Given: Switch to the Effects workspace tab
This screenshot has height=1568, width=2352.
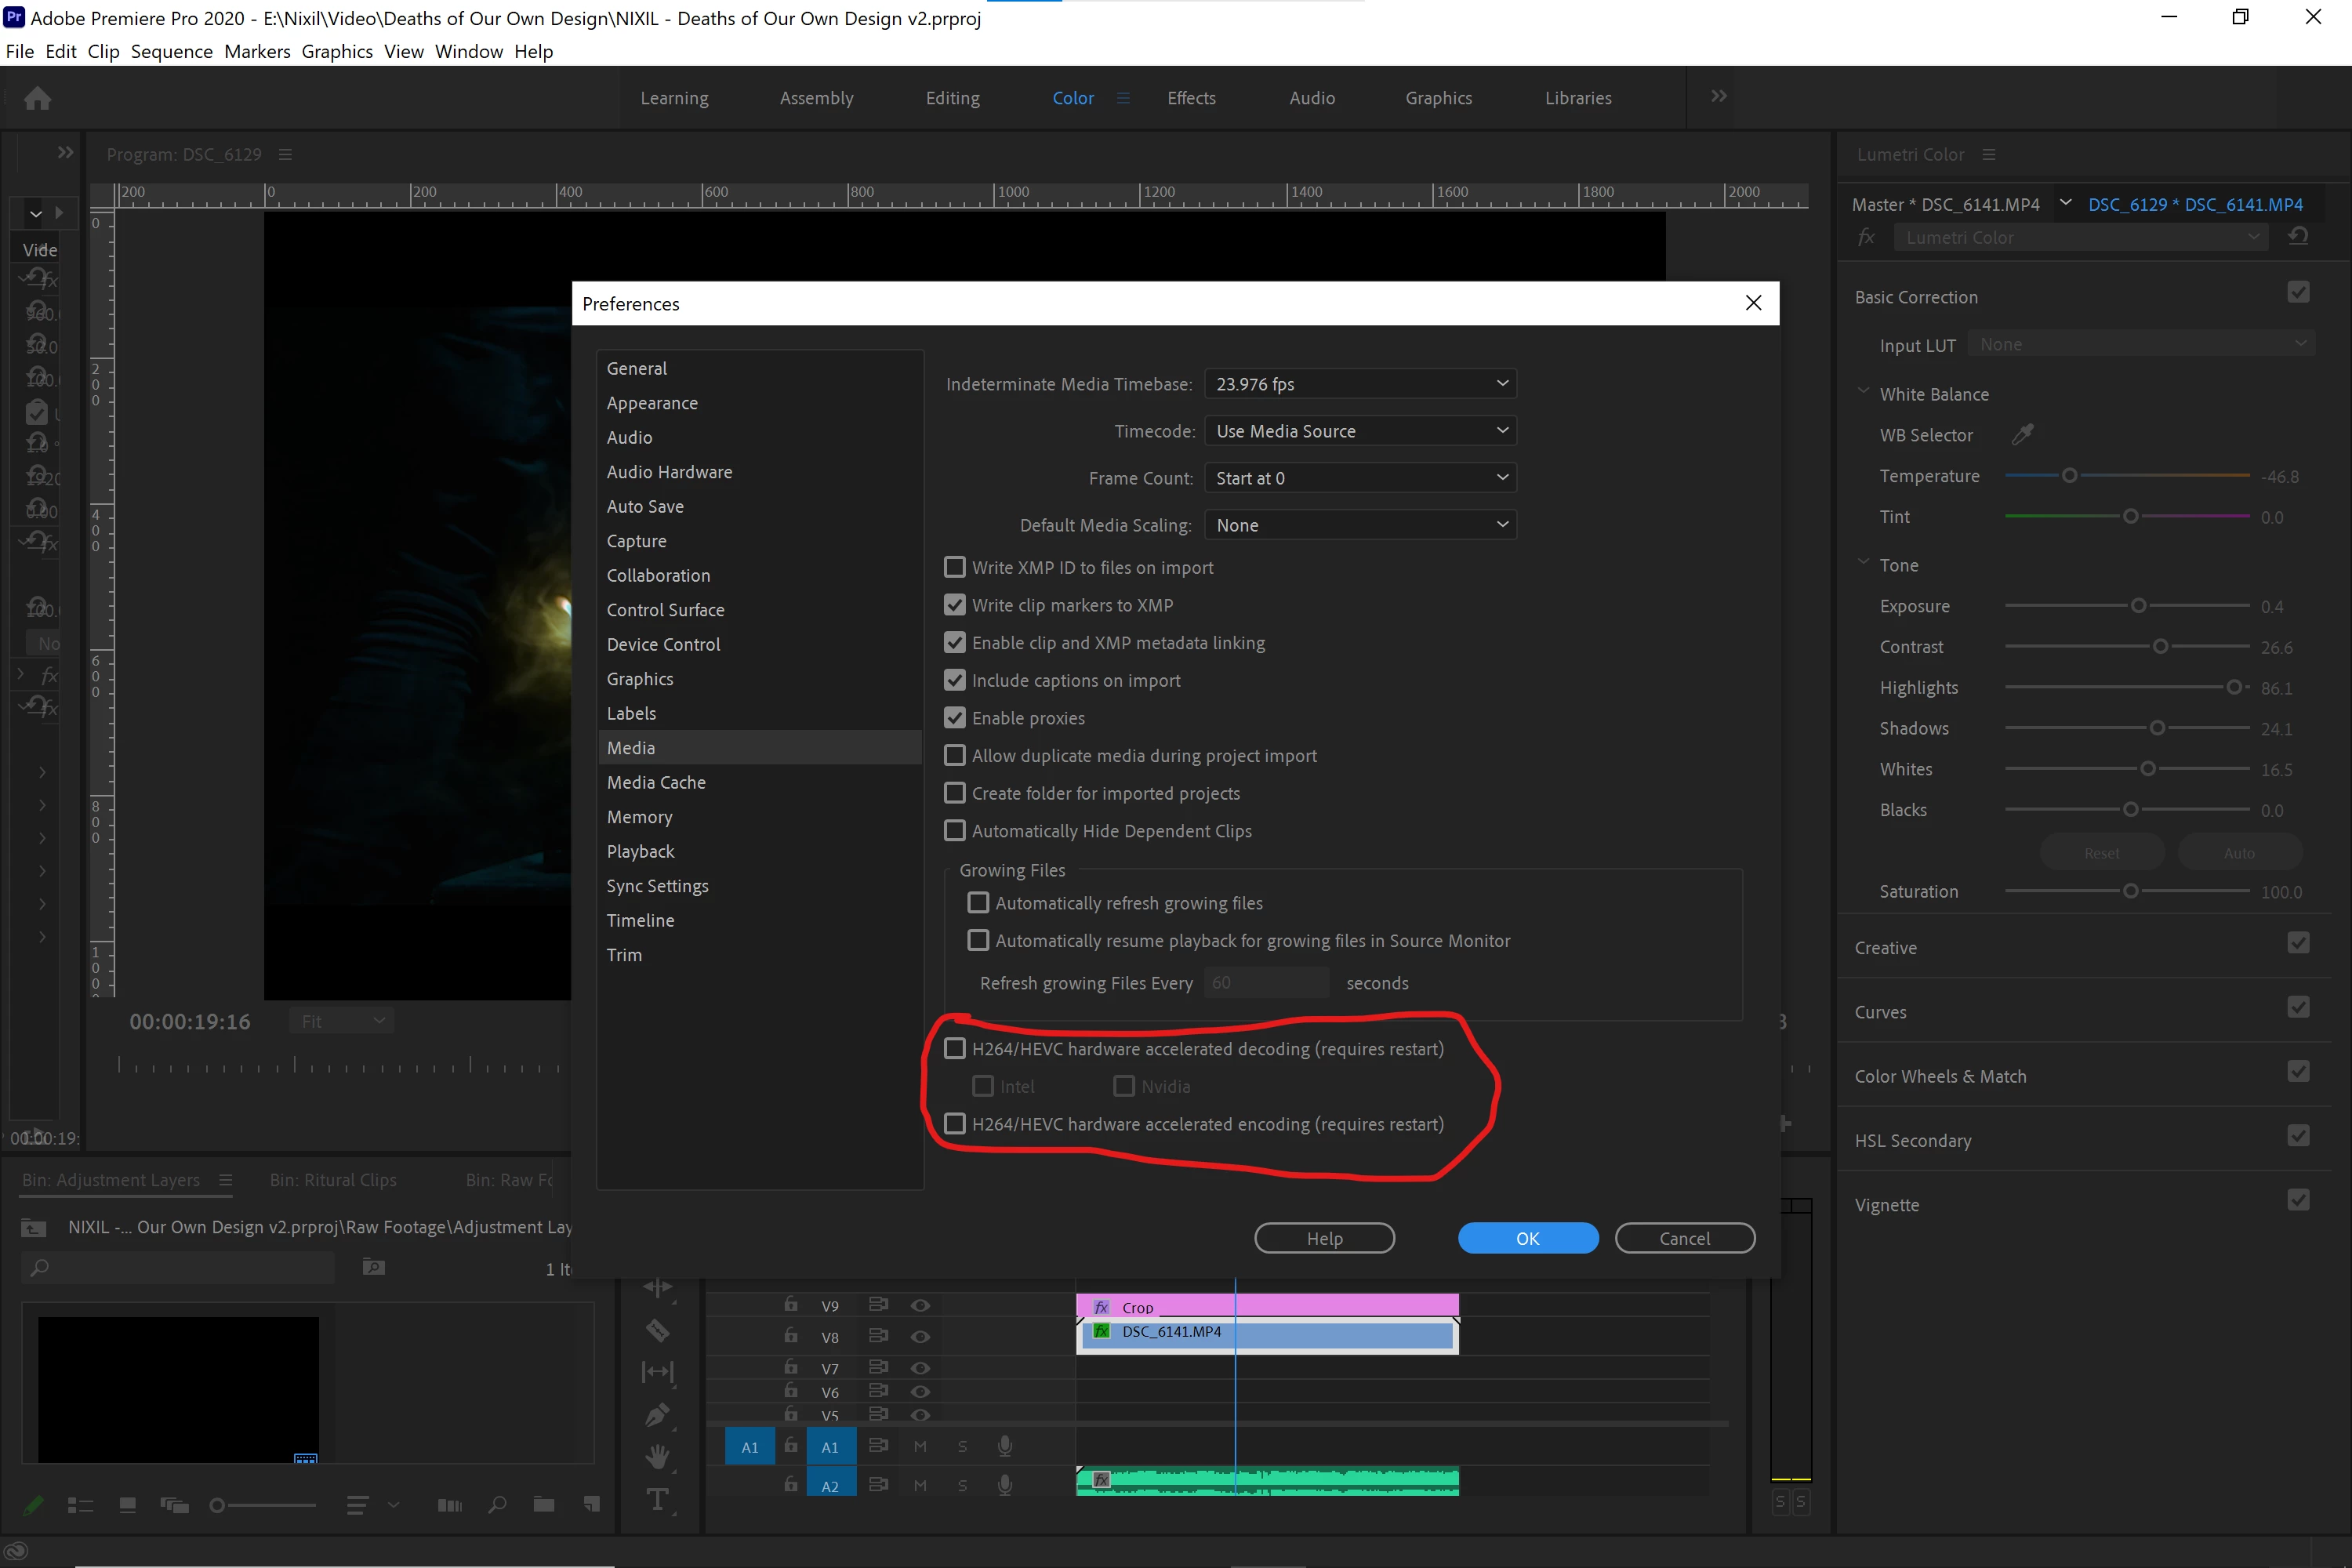Looking at the screenshot, I should click(x=1191, y=98).
